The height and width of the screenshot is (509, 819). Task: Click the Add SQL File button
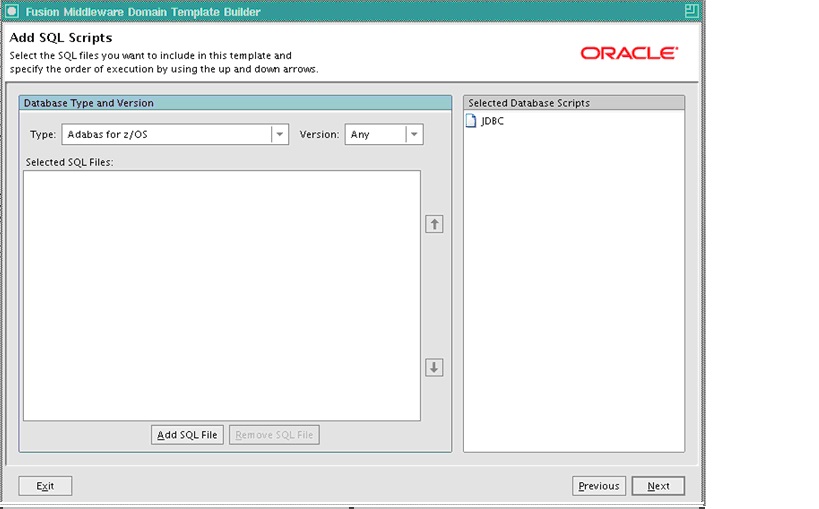pyautogui.click(x=187, y=435)
